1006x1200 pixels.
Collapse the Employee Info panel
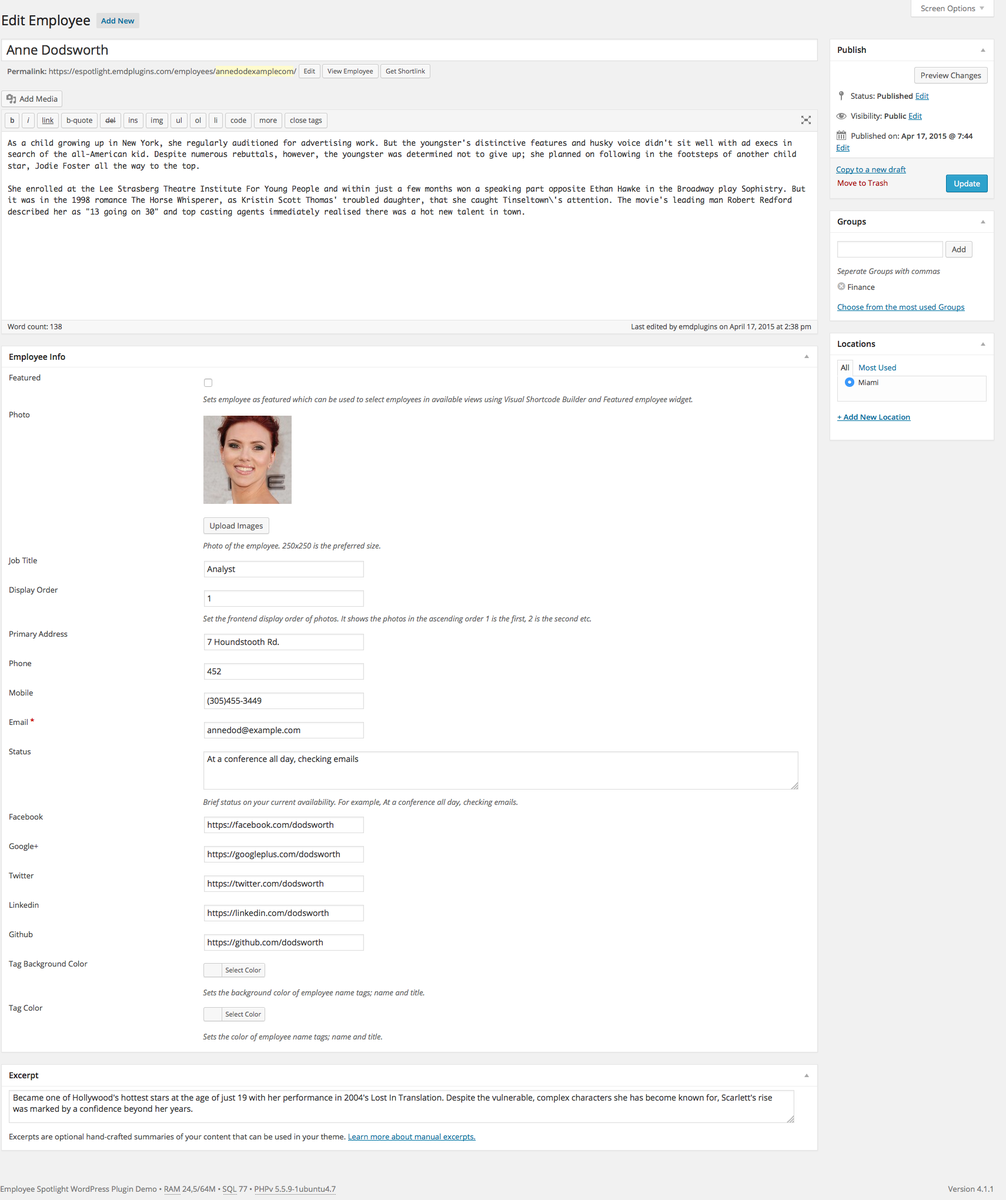(x=806, y=357)
